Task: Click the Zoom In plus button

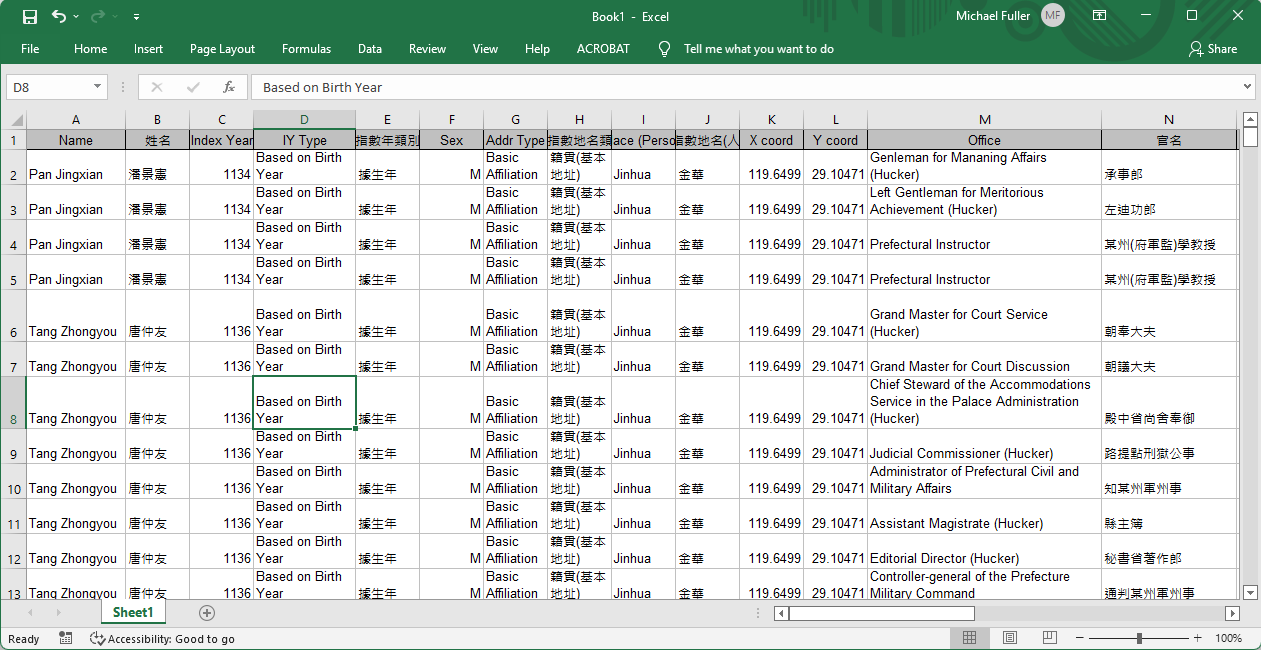Action: point(1197,638)
